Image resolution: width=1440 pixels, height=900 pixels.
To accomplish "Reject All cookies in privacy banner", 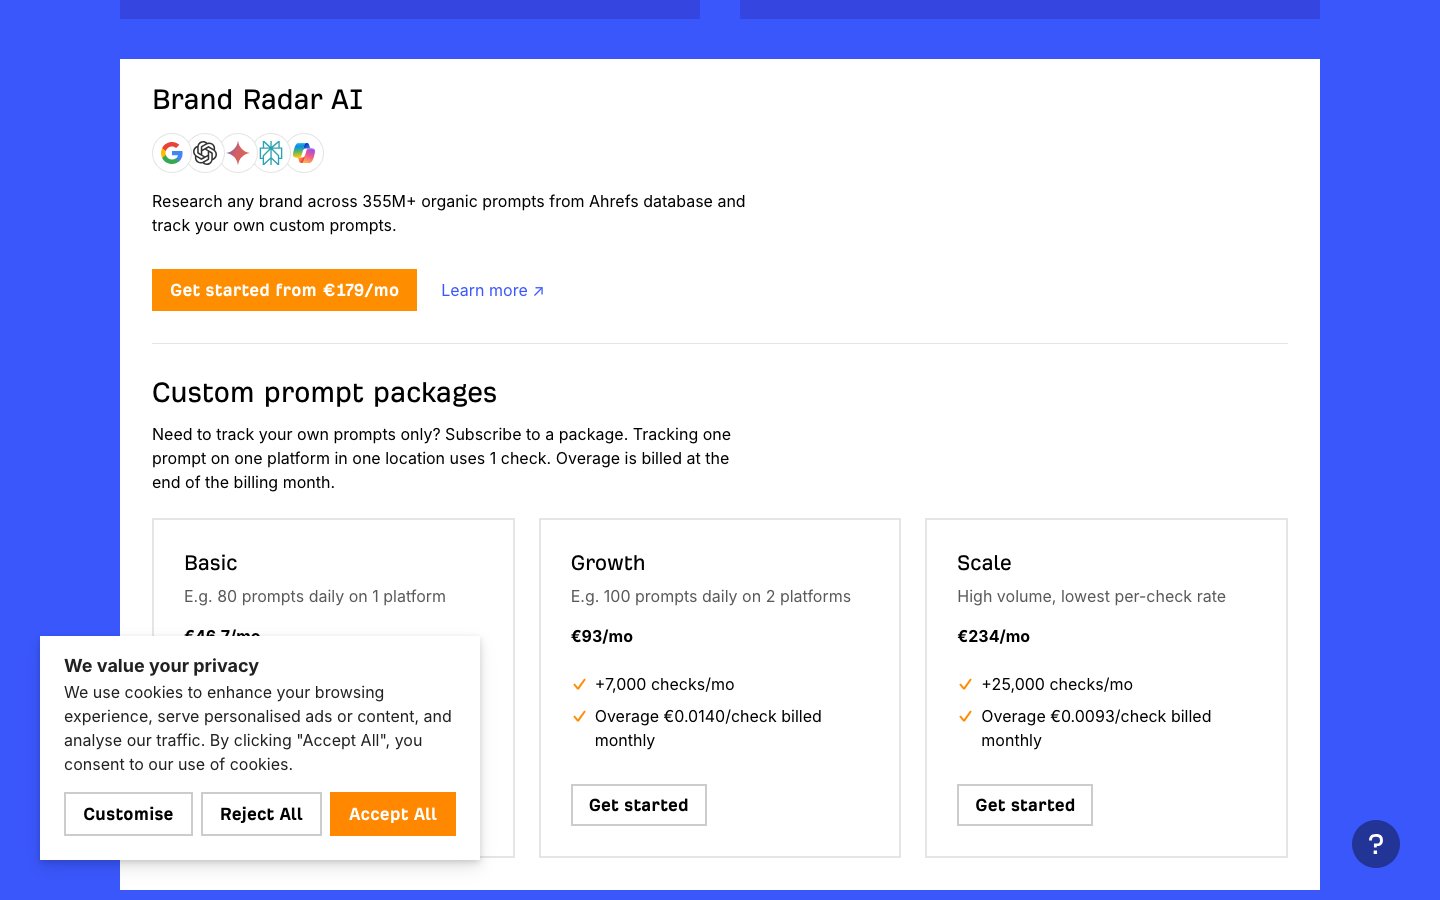I will tap(261, 814).
